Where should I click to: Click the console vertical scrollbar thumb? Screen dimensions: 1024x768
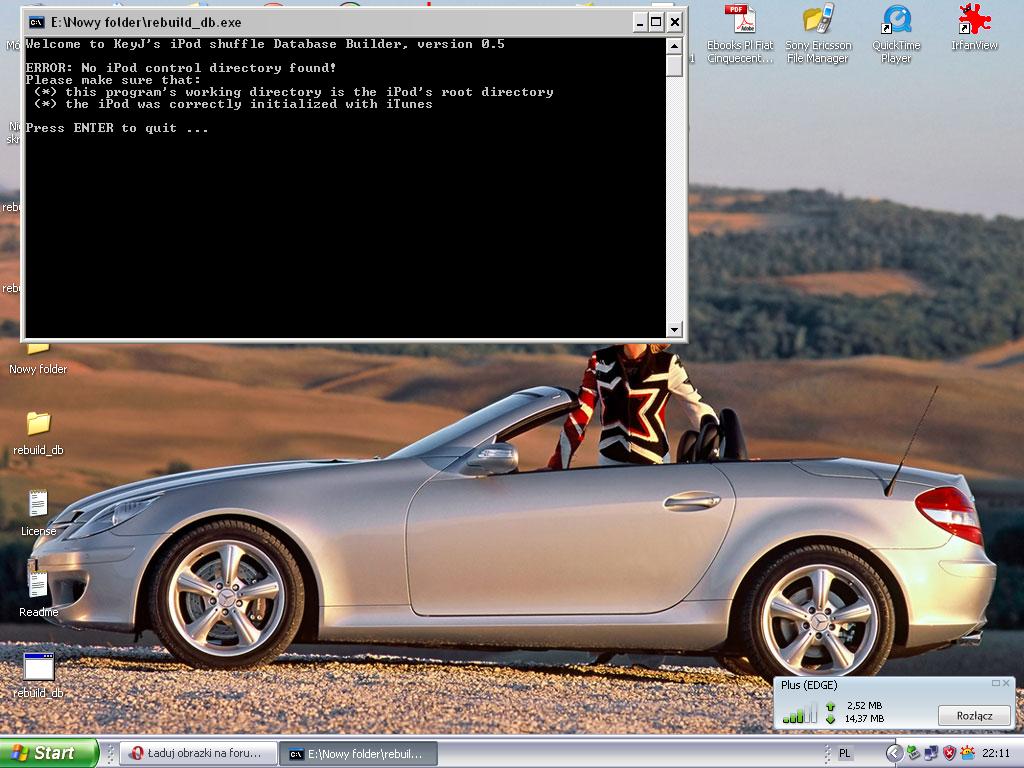[x=674, y=65]
